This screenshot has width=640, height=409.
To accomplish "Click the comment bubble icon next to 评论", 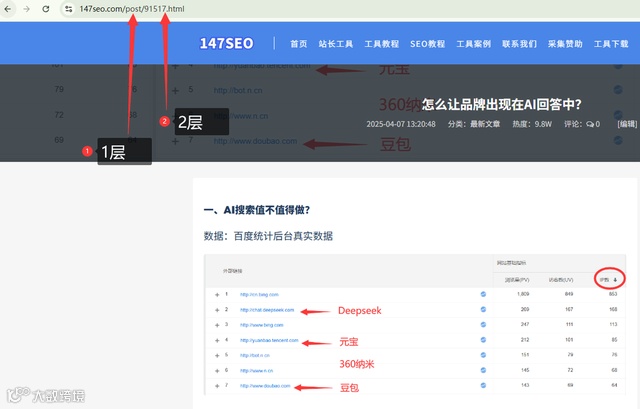I will click(590, 124).
